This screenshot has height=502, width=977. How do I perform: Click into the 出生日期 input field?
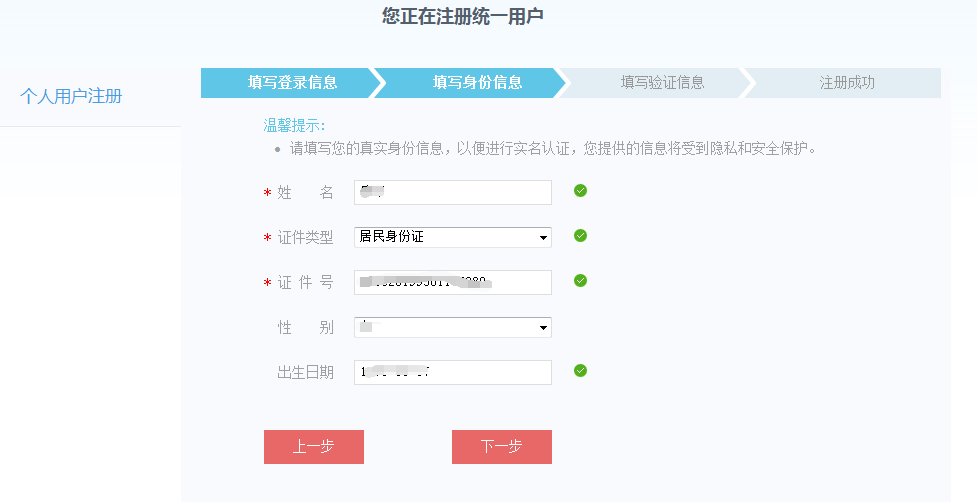(x=453, y=372)
